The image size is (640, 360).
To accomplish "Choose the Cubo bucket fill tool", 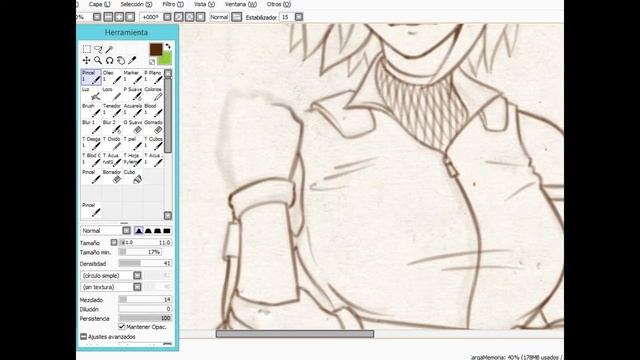I will pos(133,177).
